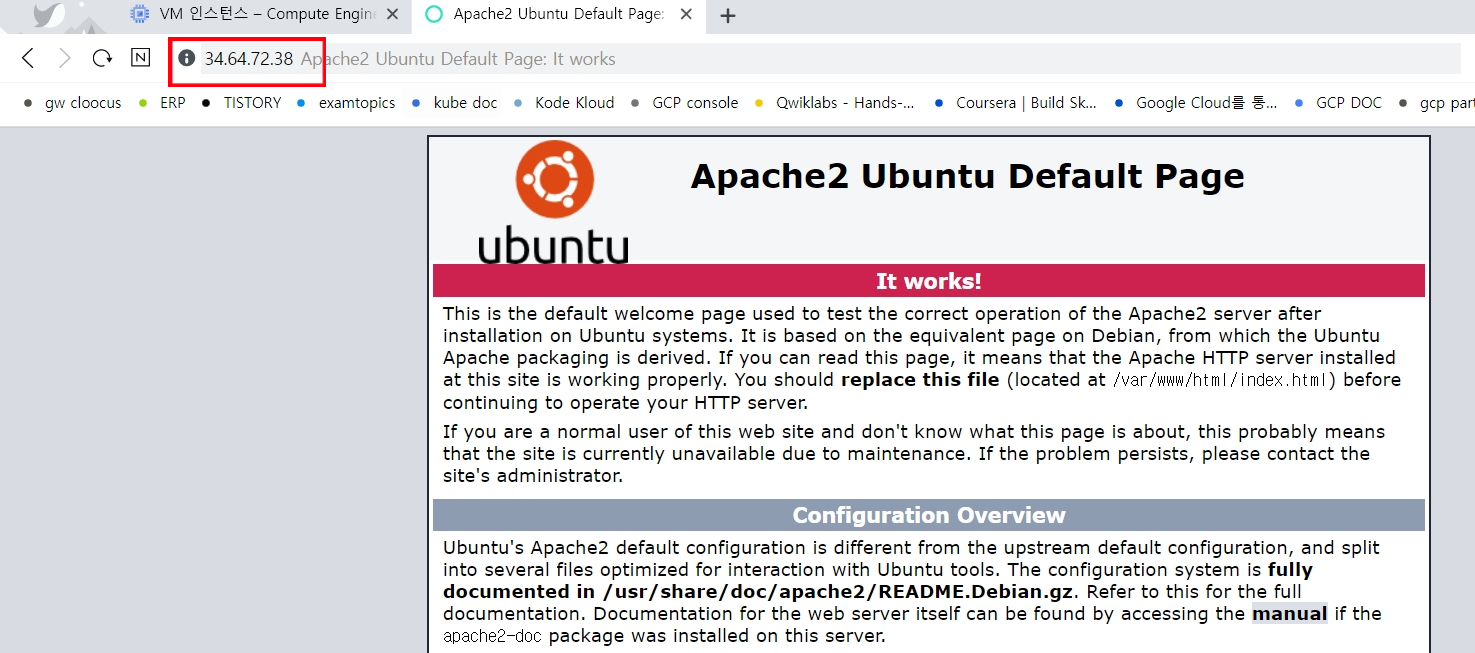This screenshot has width=1475, height=653.
Task: Click the address bar showing 34.64.72.38
Action: click(x=815, y=59)
